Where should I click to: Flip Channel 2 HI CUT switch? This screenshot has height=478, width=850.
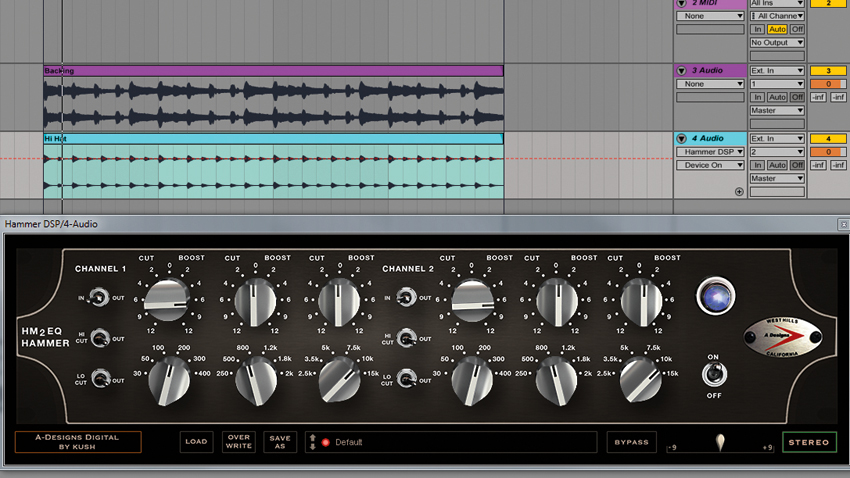coord(407,338)
